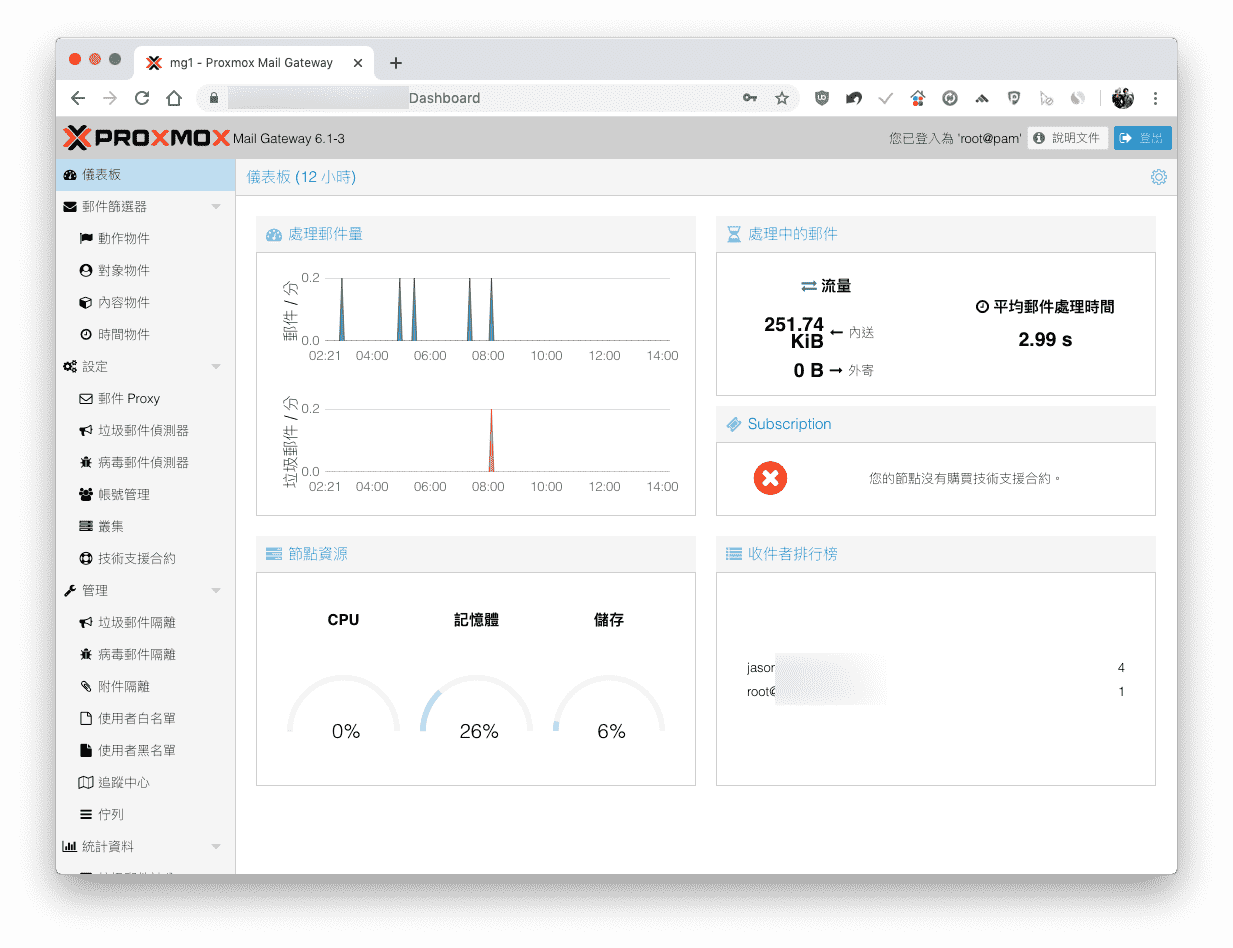Open 佇列 queues in sidebar
Viewport: 1233px width, 948px height.
146,814
